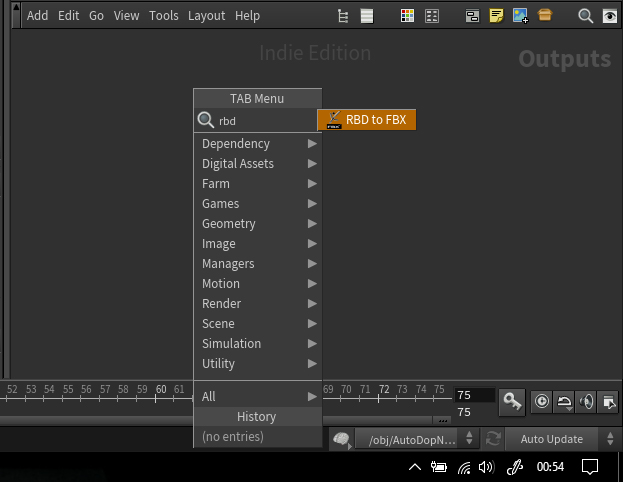Click the find node magnifier icon
The width and height of the screenshot is (623, 482).
(585, 16)
